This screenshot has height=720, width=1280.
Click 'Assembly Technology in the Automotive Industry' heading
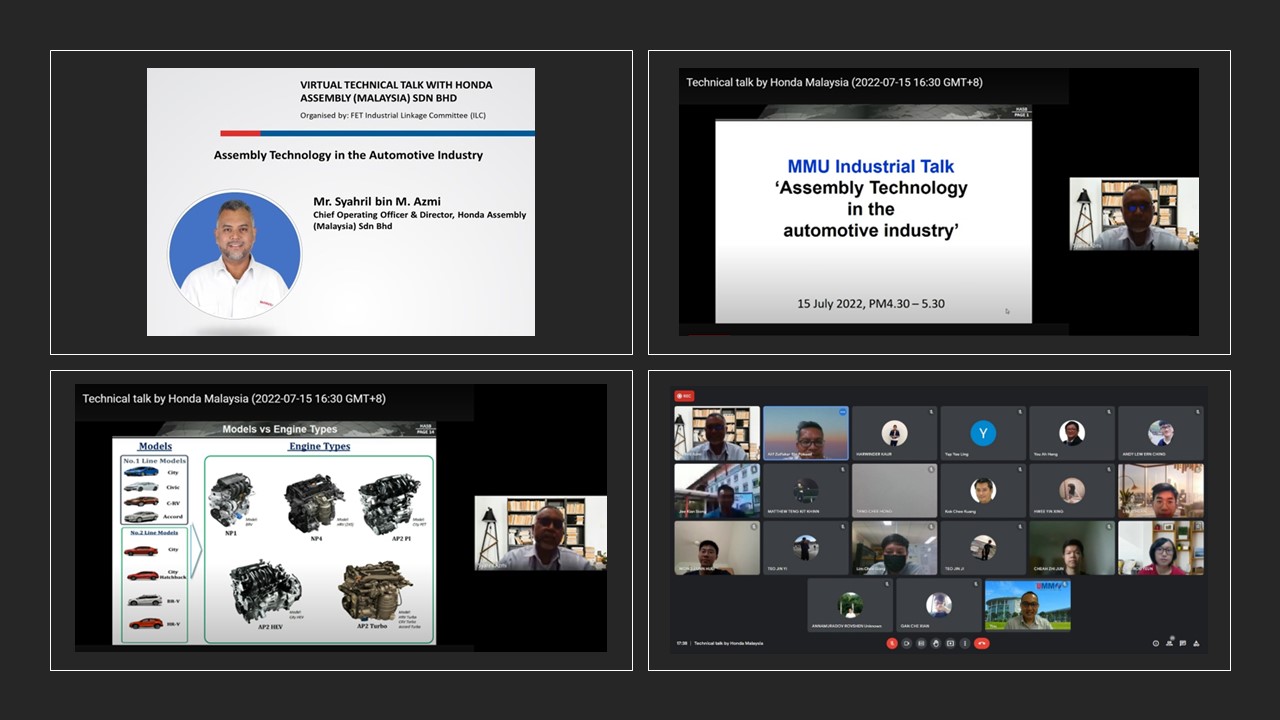(348, 155)
